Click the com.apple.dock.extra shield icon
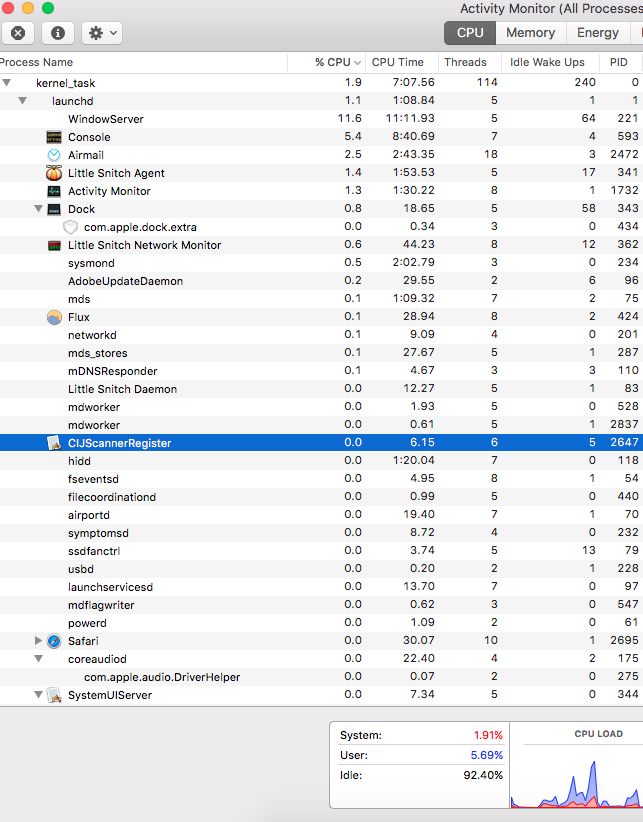 click(70, 227)
